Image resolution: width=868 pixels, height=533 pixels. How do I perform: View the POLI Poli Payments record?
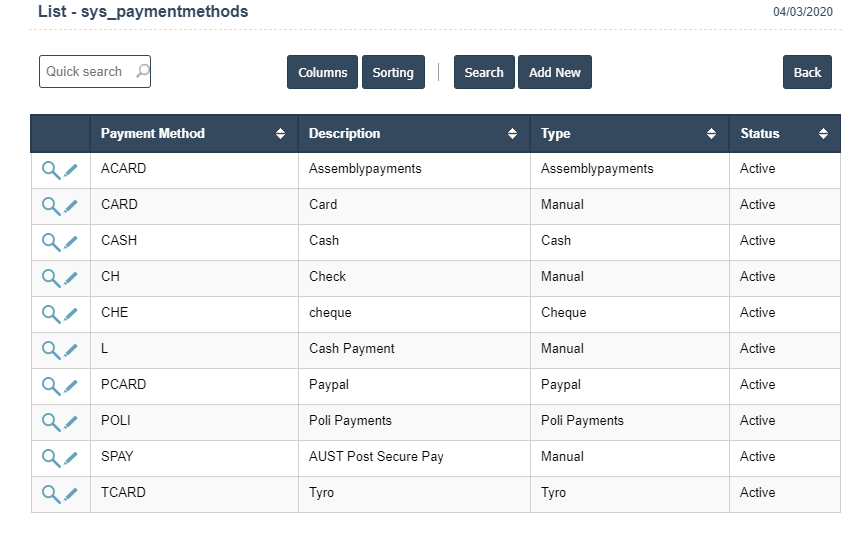tap(50, 422)
